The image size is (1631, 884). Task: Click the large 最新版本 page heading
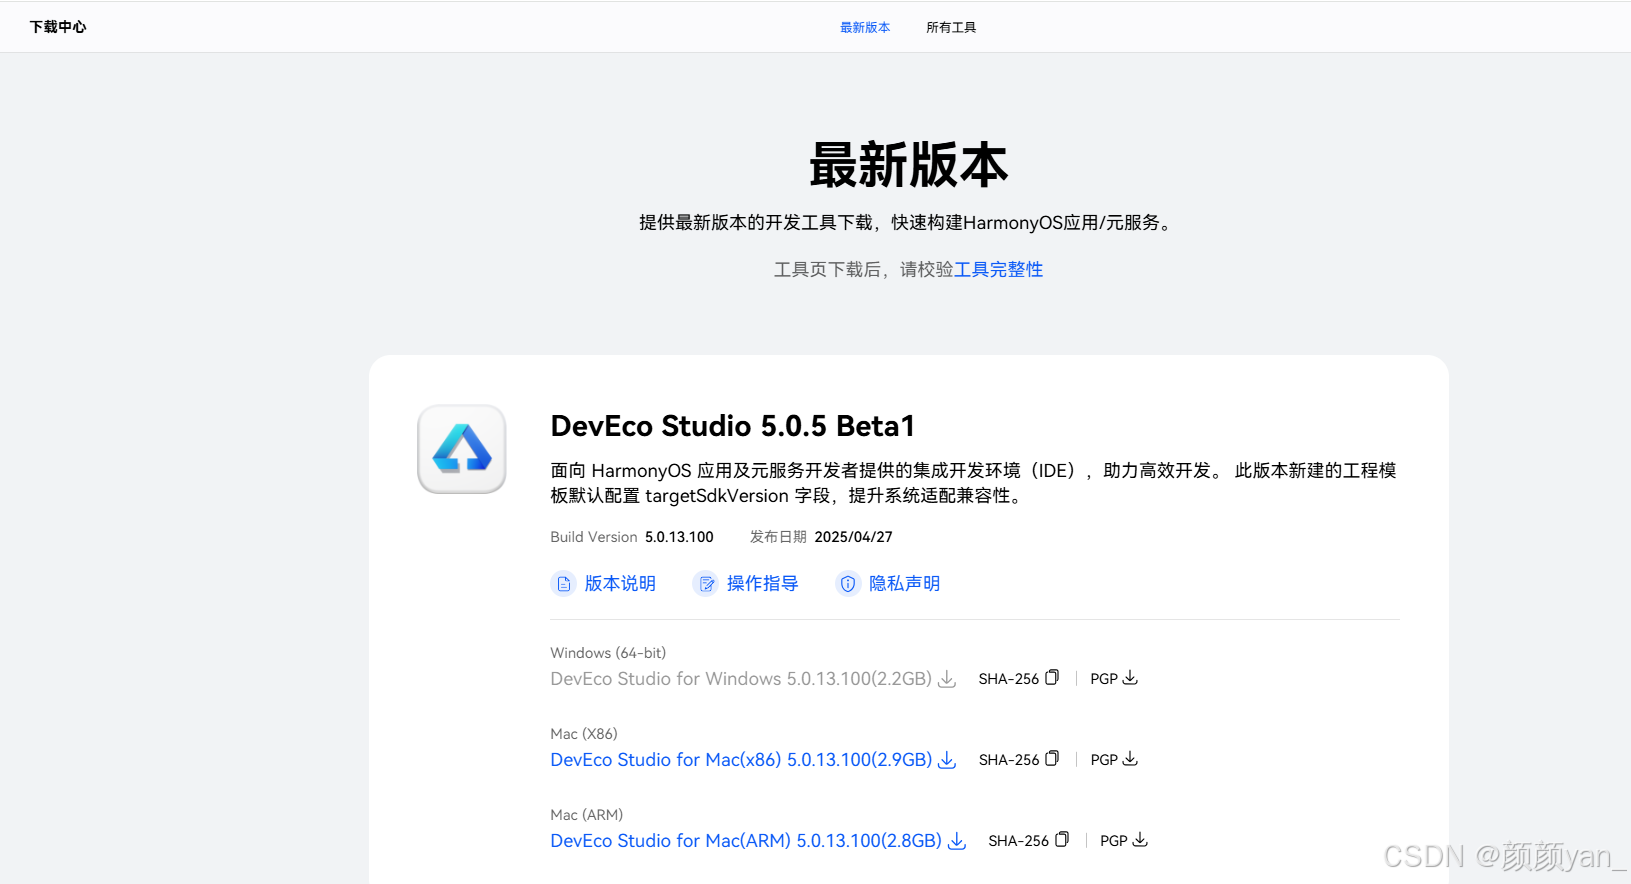(908, 165)
